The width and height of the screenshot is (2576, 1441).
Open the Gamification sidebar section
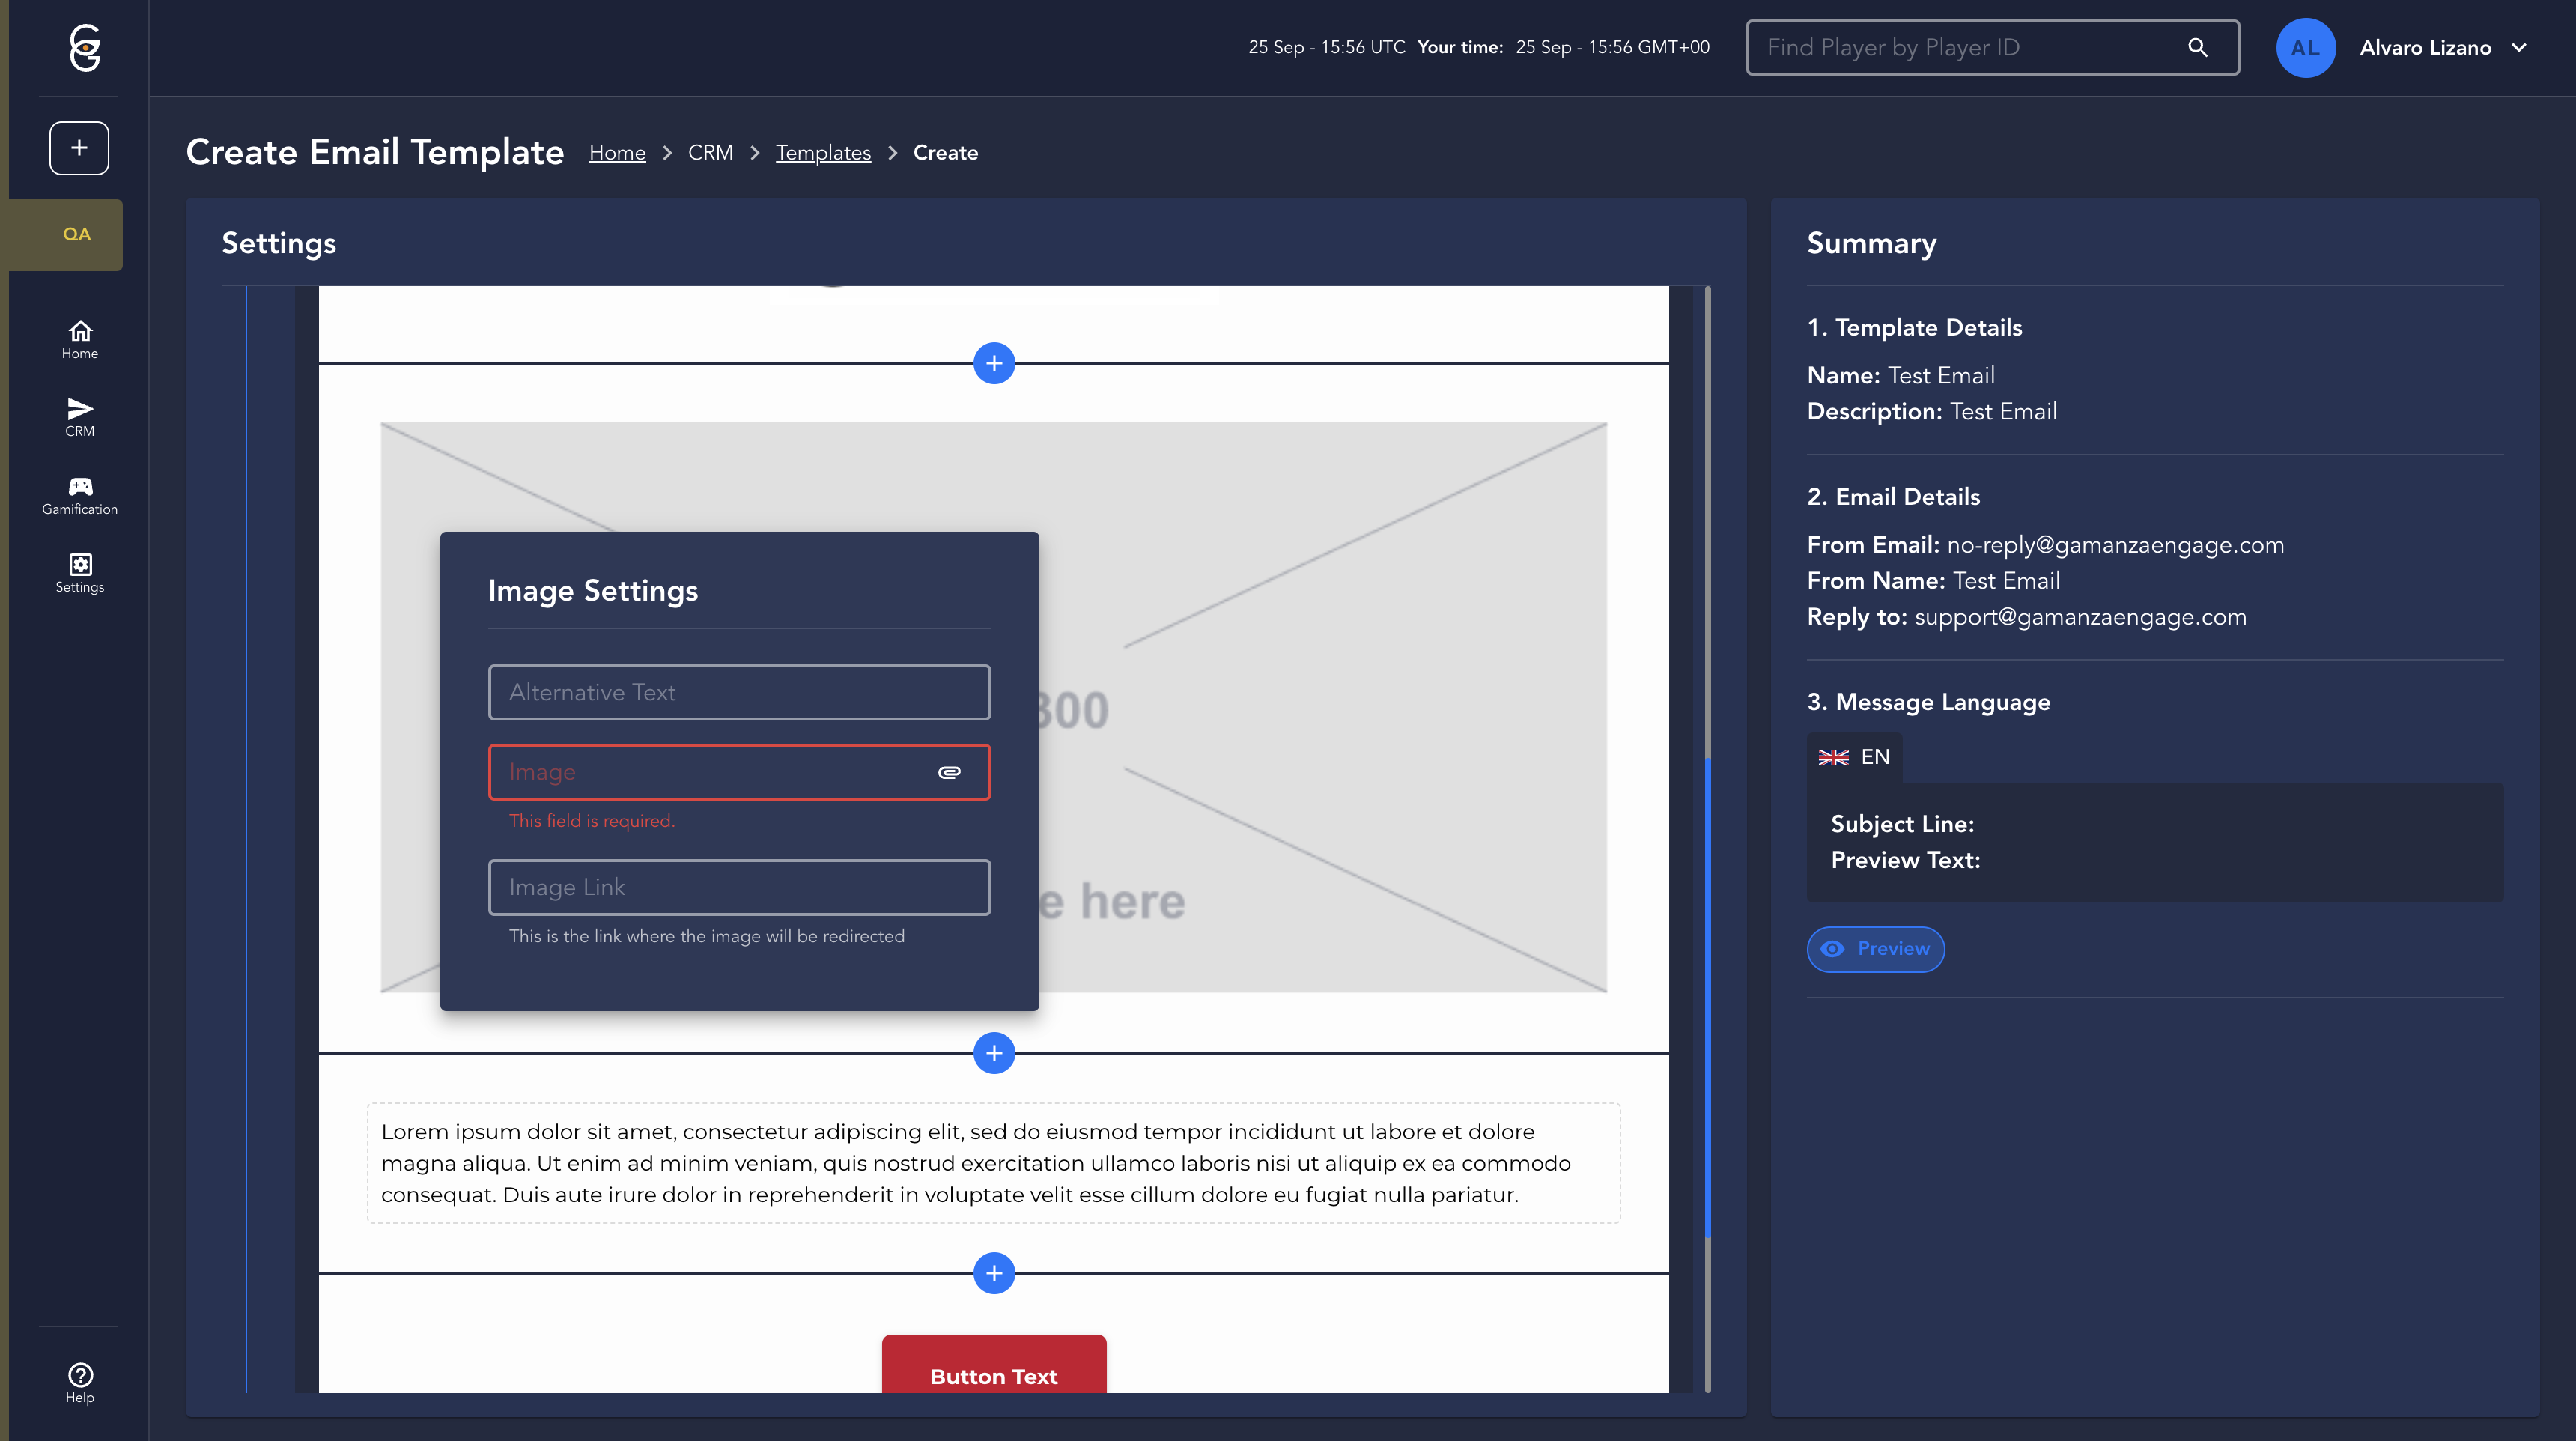(80, 495)
